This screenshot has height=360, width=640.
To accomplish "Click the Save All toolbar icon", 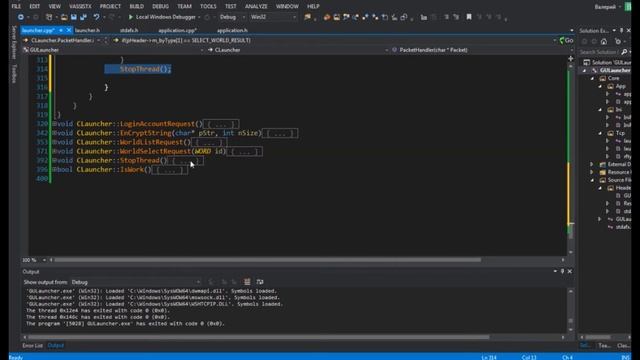I will [x=83, y=17].
